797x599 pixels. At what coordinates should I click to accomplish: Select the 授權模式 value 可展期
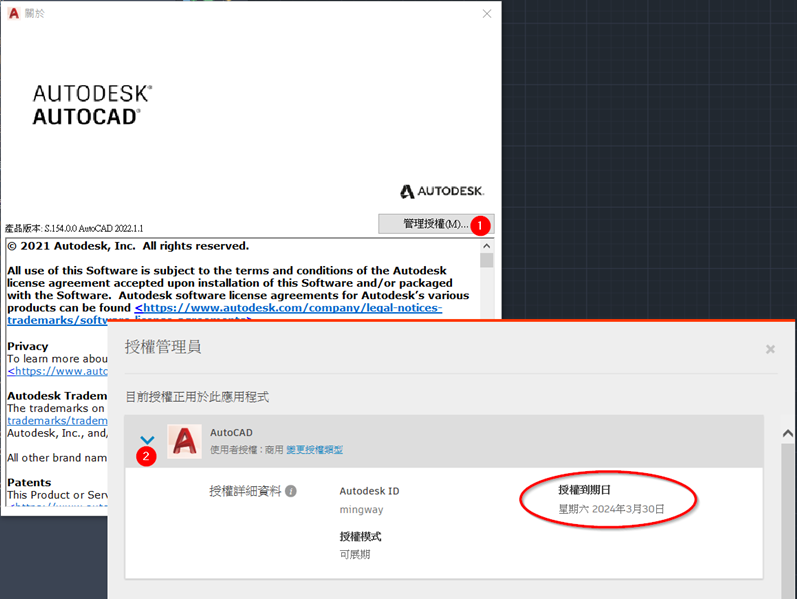point(355,554)
